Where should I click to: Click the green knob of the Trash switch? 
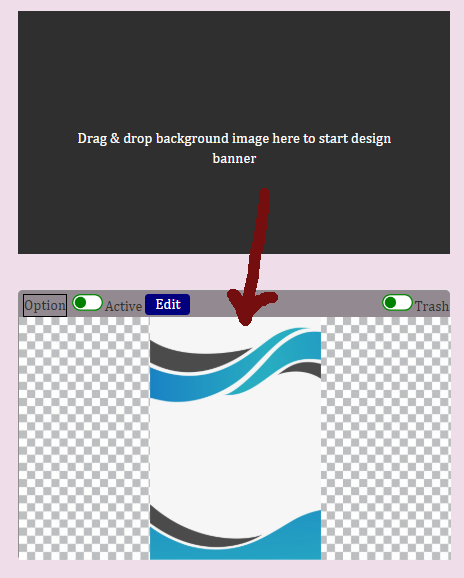click(x=390, y=303)
